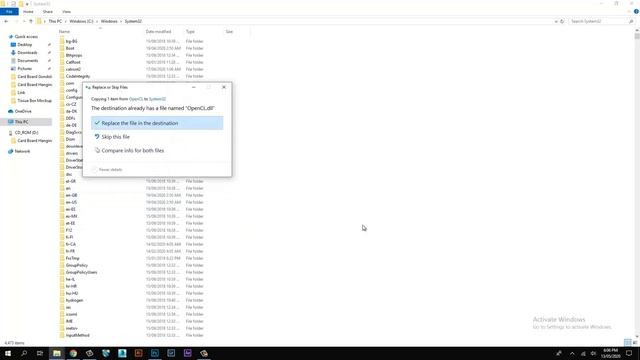Show hidden system tray icons
The height and width of the screenshot is (360, 640).
[x=572, y=353]
